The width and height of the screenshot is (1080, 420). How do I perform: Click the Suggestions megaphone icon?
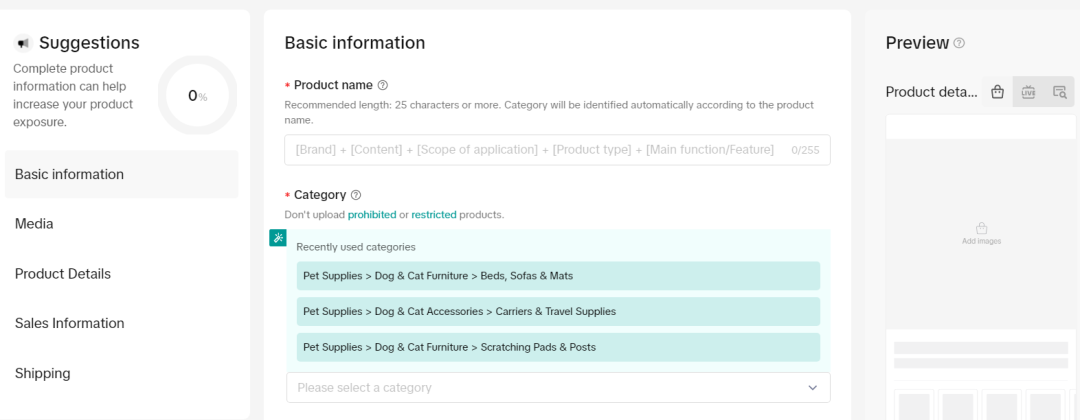click(23, 43)
